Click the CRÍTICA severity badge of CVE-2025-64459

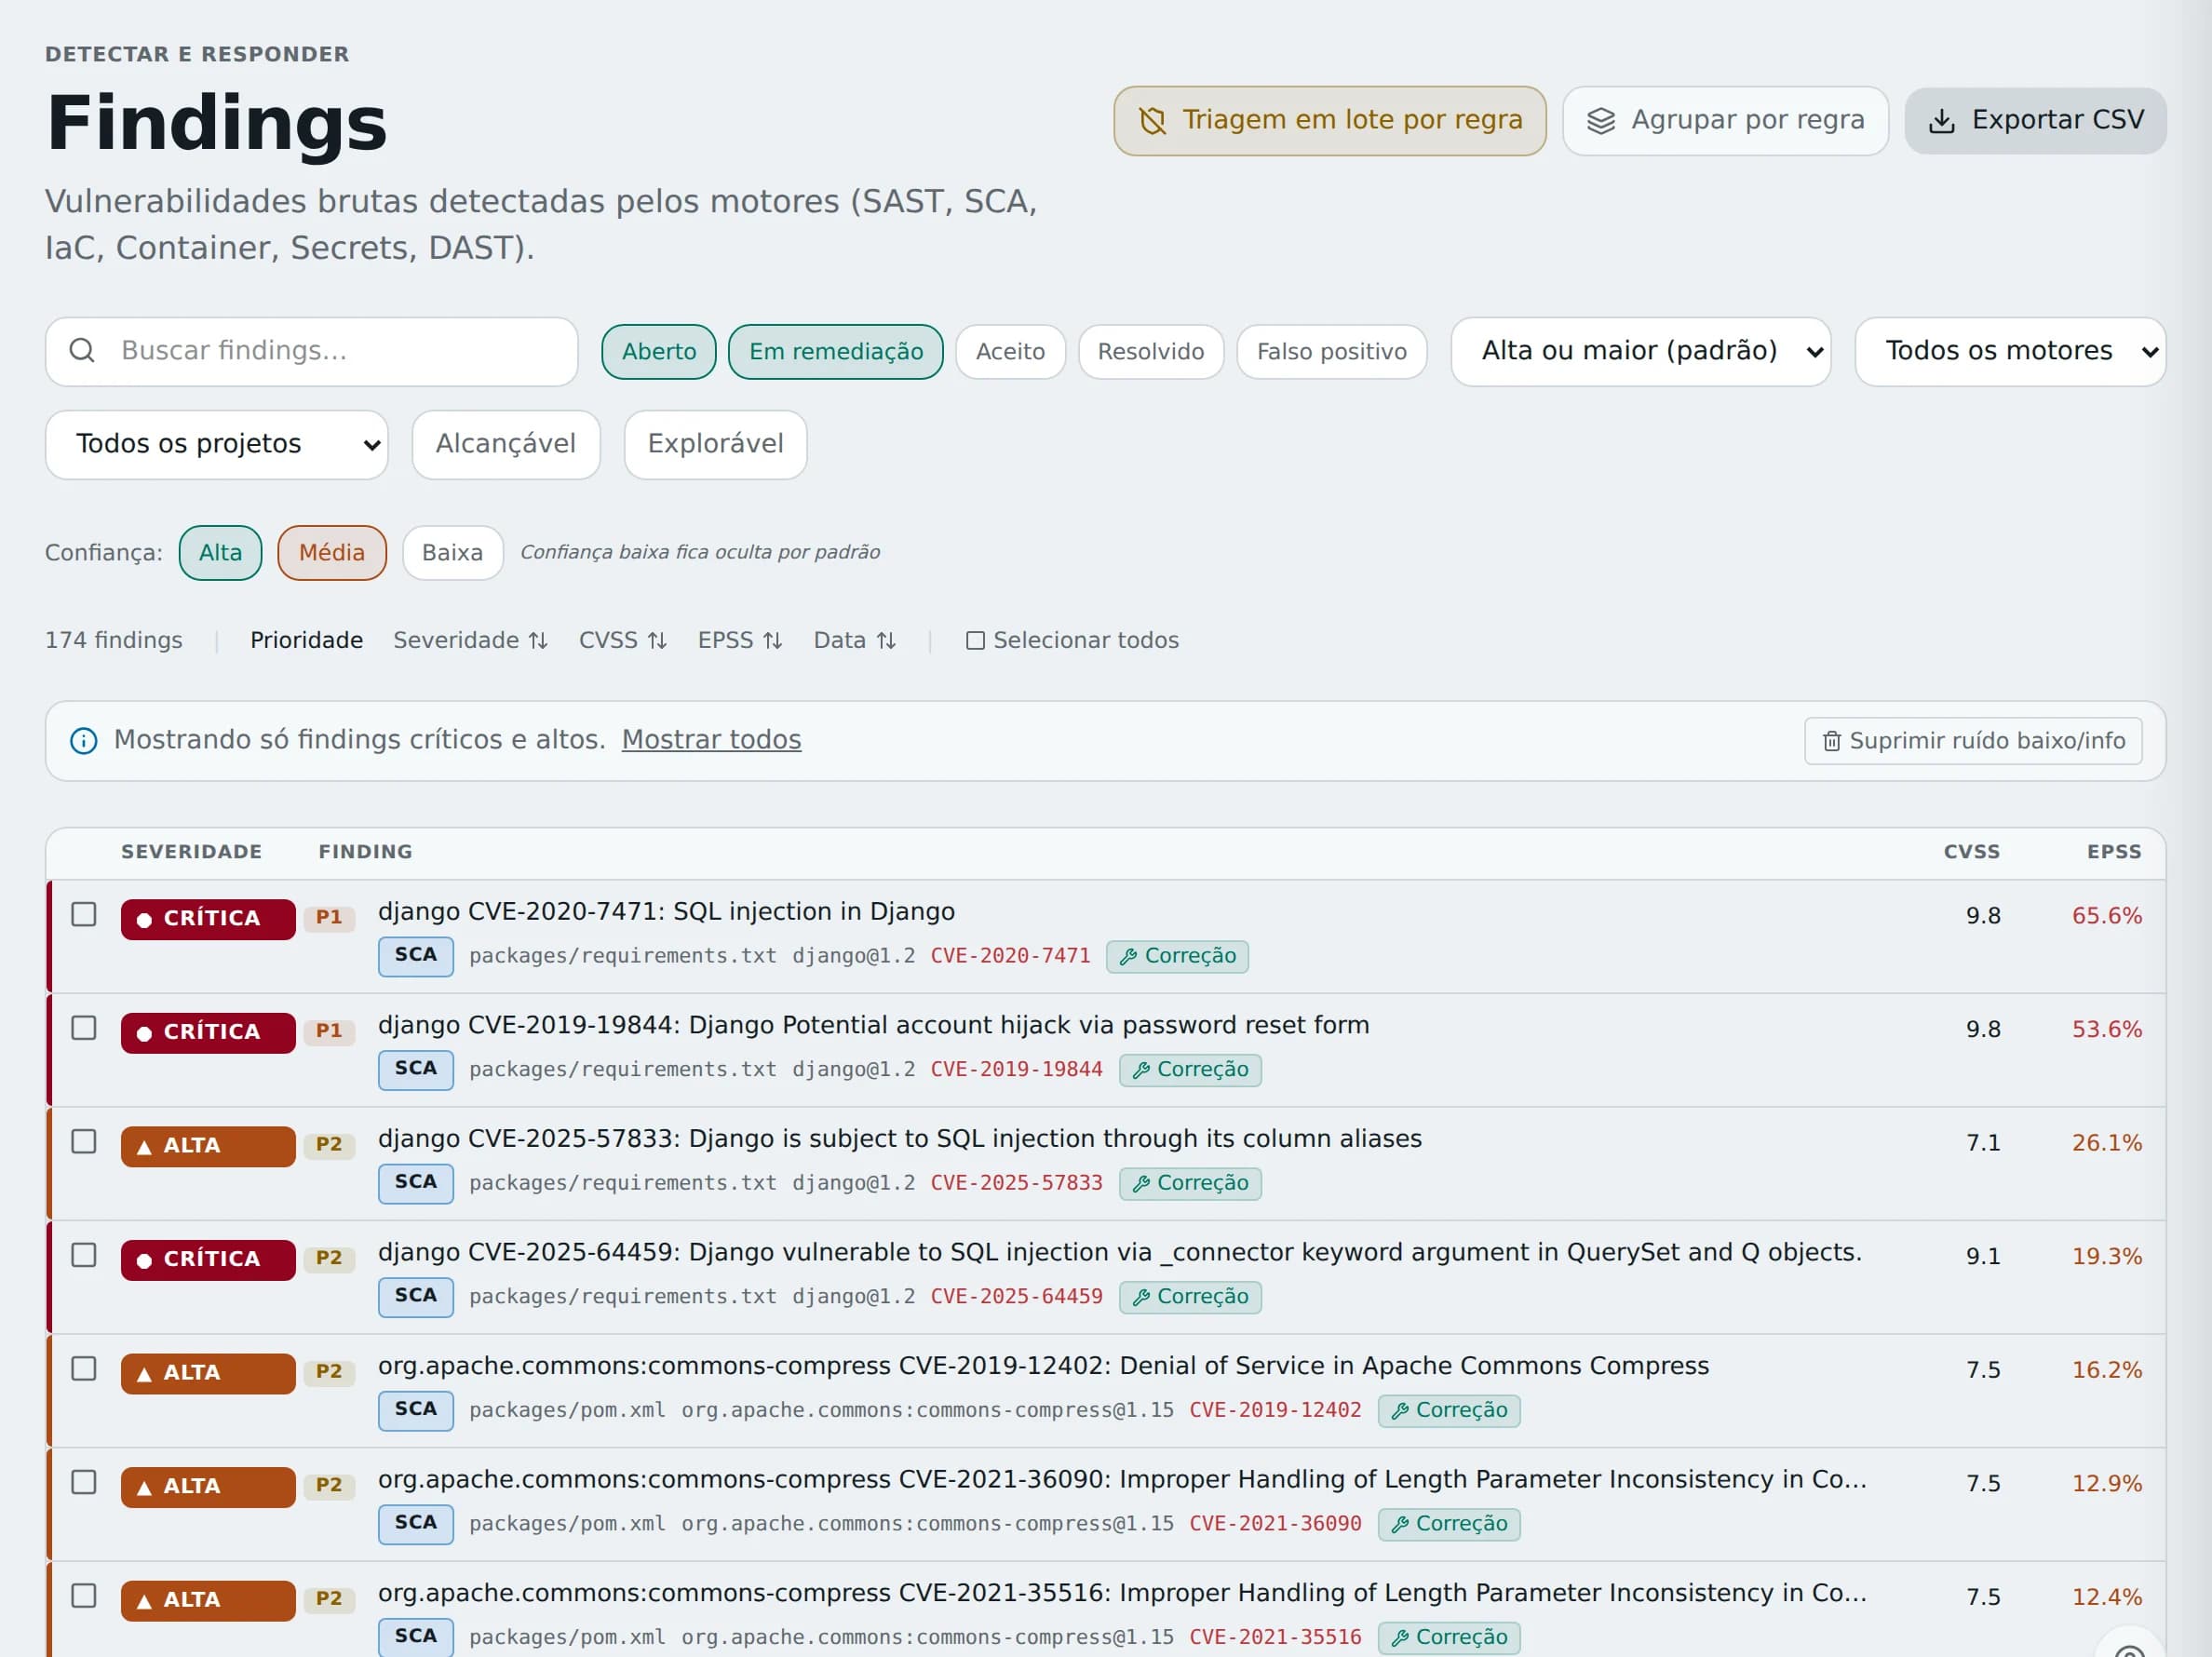tap(208, 1259)
